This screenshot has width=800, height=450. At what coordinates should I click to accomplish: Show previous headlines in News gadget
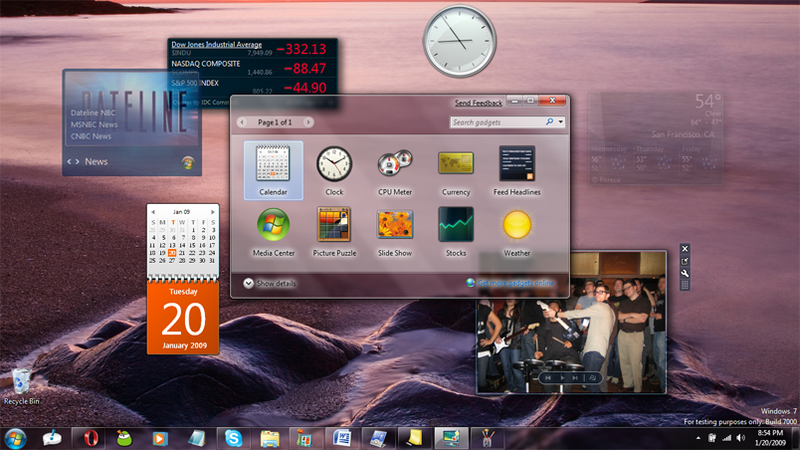pyautogui.click(x=69, y=161)
